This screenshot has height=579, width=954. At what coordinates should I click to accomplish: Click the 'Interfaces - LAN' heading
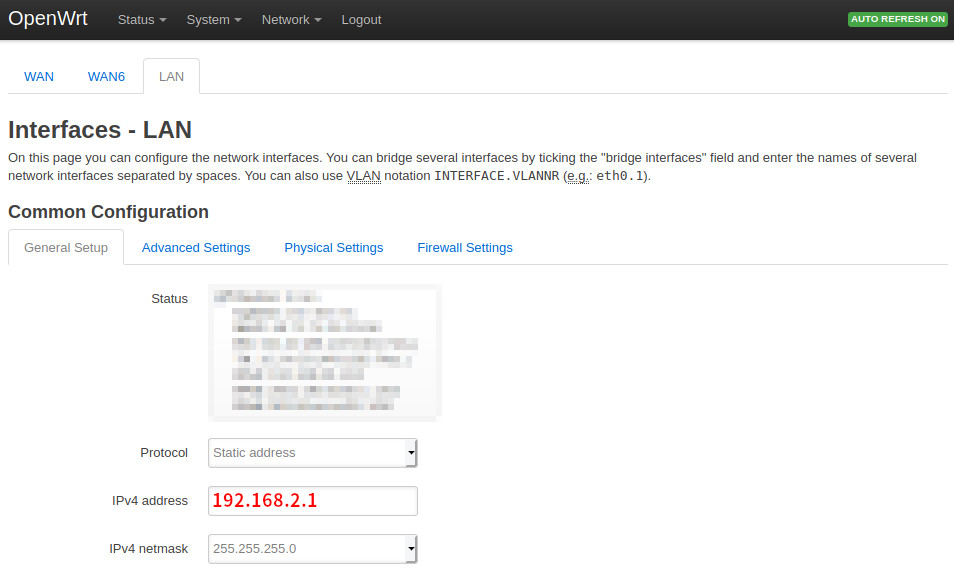[x=100, y=130]
